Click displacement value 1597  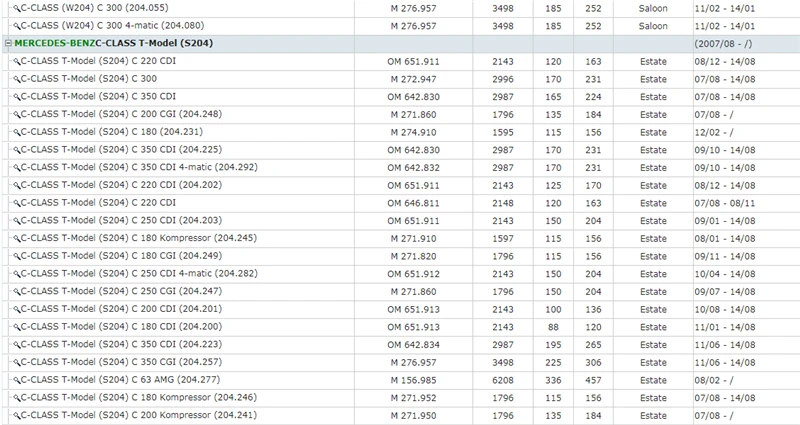pyautogui.click(x=503, y=238)
